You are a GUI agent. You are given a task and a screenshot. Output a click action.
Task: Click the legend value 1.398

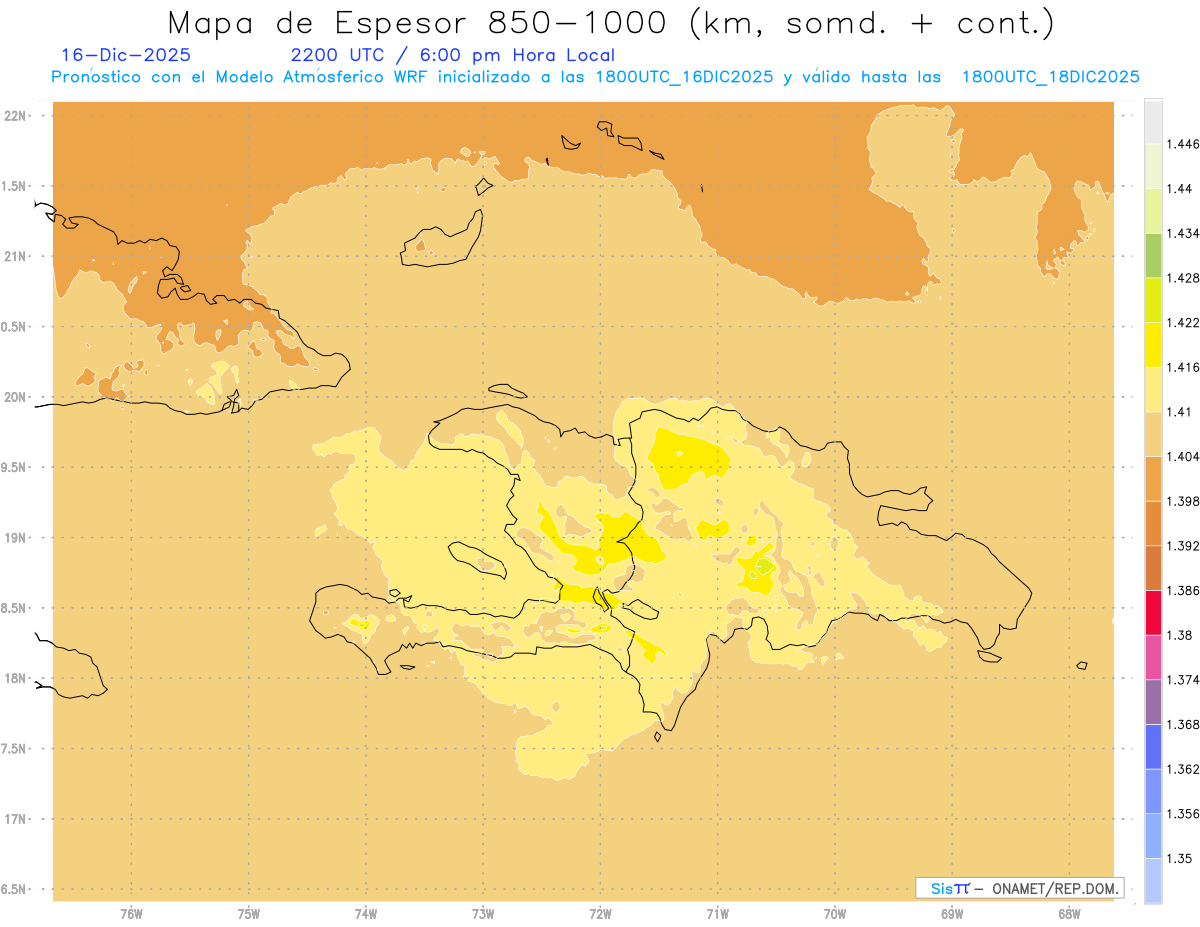1183,501
